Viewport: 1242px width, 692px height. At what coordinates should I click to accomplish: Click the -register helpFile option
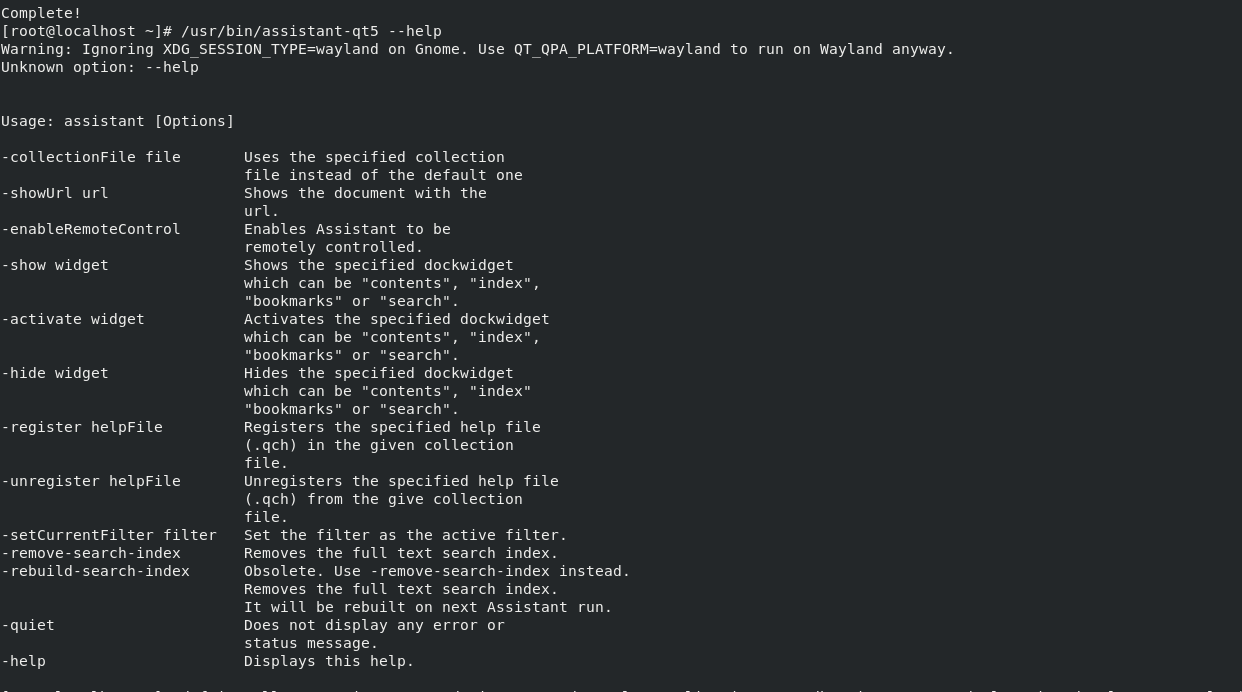coord(82,427)
